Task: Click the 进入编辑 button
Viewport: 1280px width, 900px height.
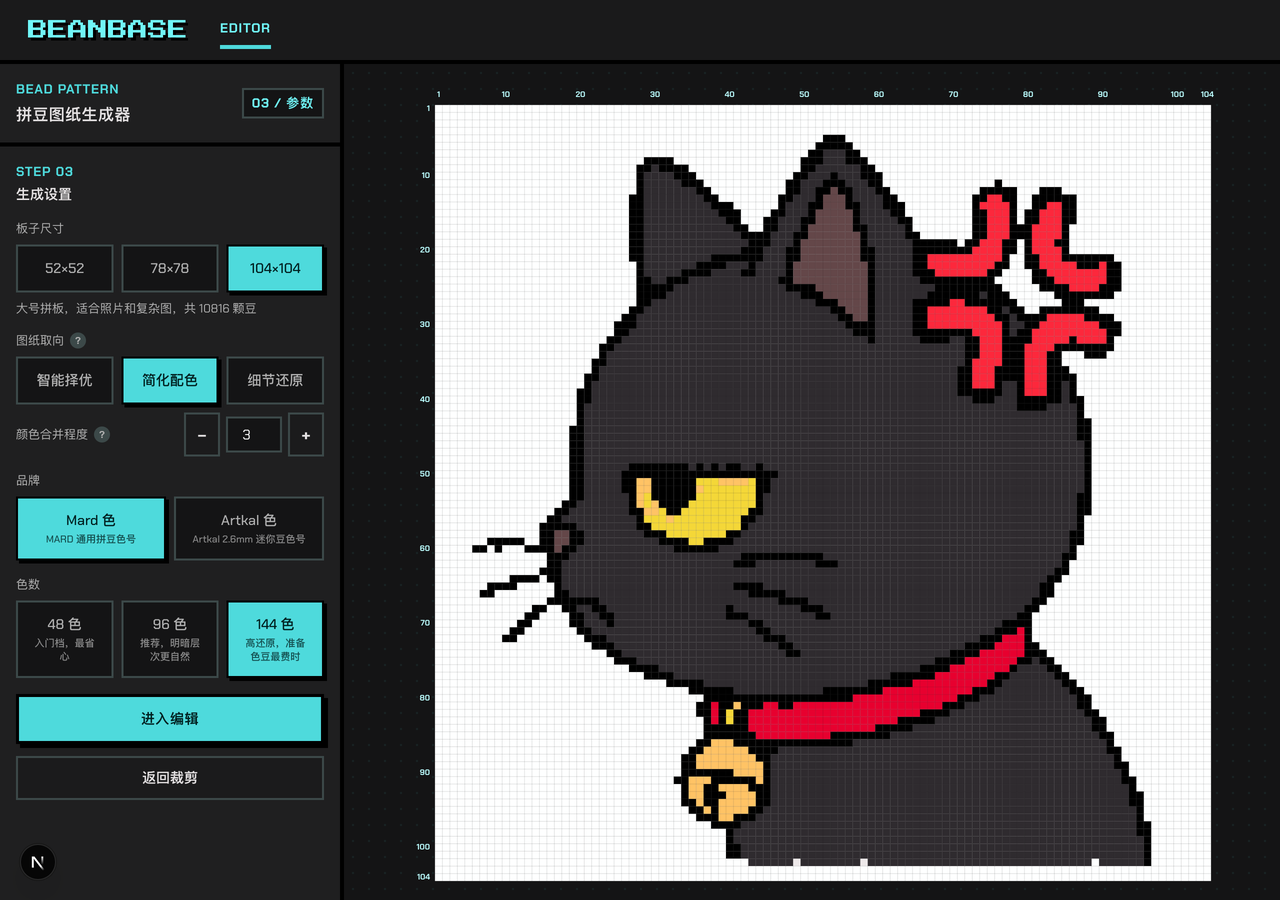Action: pyautogui.click(x=170, y=719)
